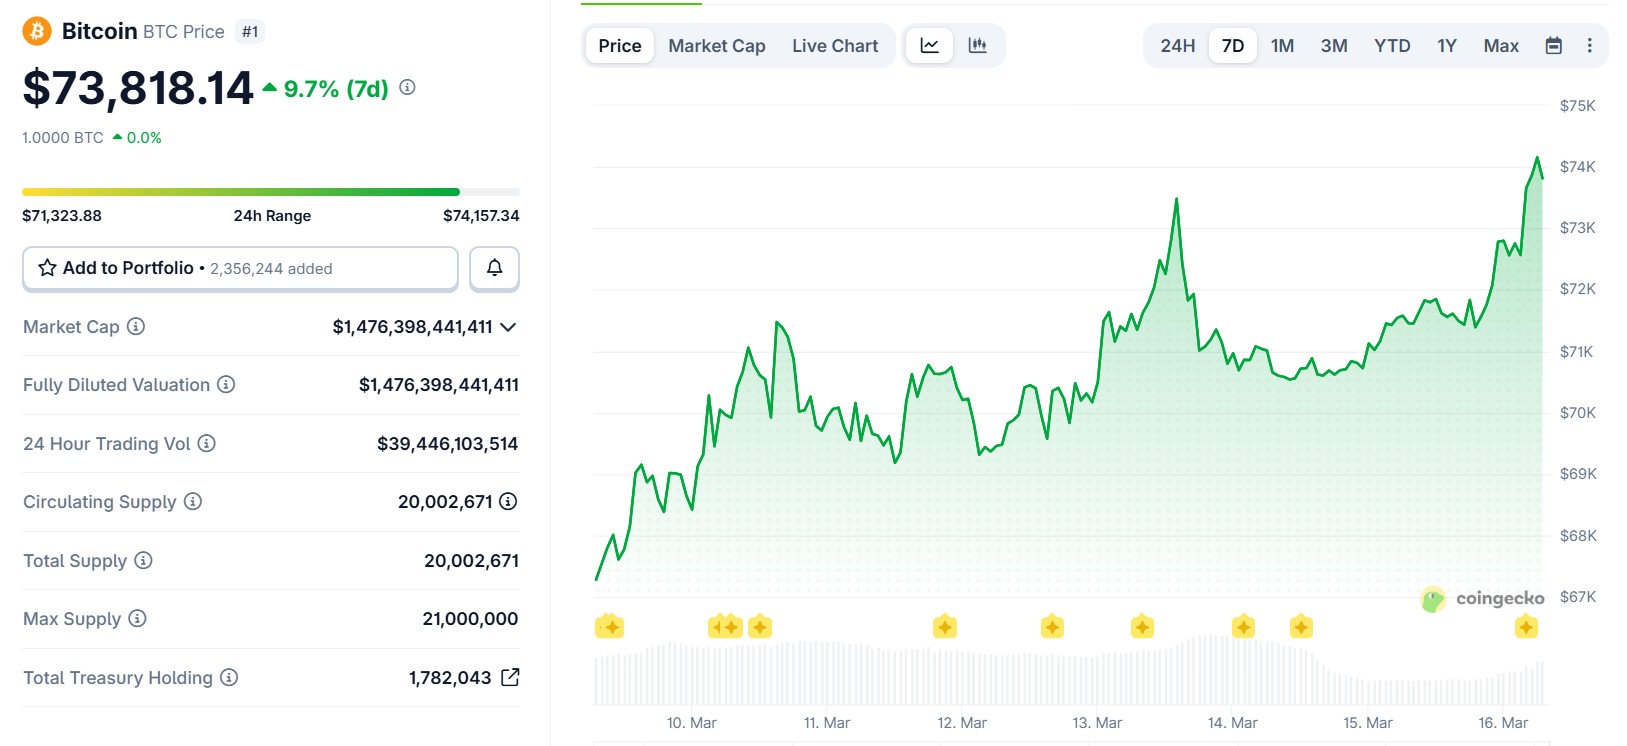This screenshot has width=1627, height=746.
Task: Click the price alert bell icon
Action: coord(494,268)
